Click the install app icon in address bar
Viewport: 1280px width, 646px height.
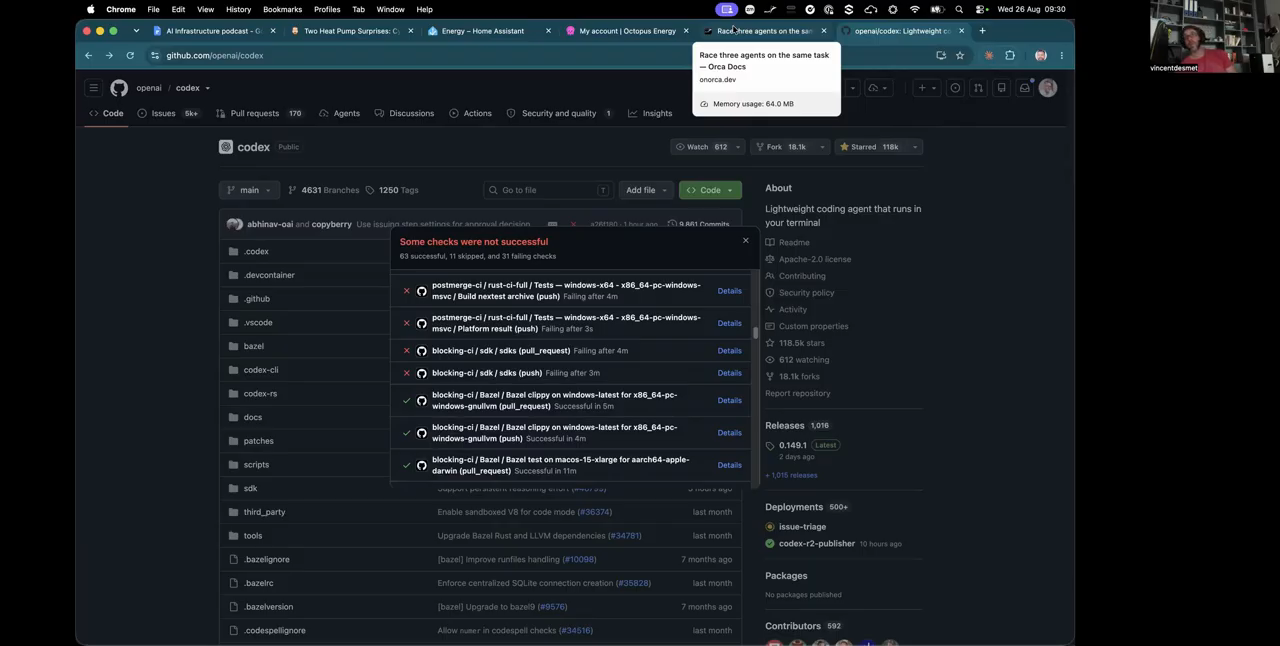pyautogui.click(x=941, y=55)
